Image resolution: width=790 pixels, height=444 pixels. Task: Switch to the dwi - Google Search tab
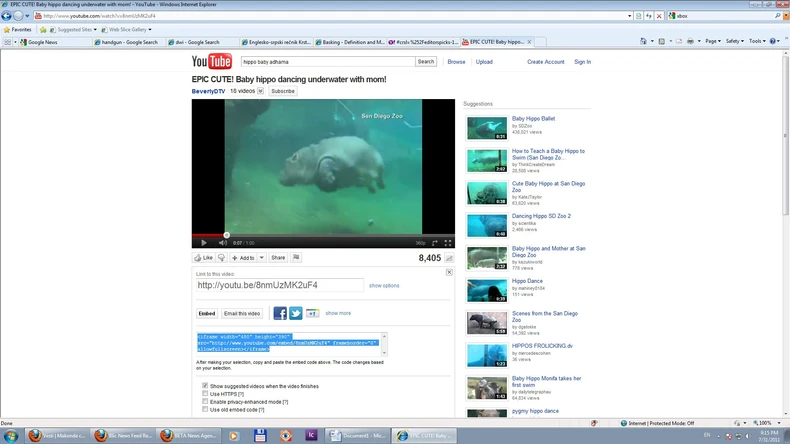point(202,42)
